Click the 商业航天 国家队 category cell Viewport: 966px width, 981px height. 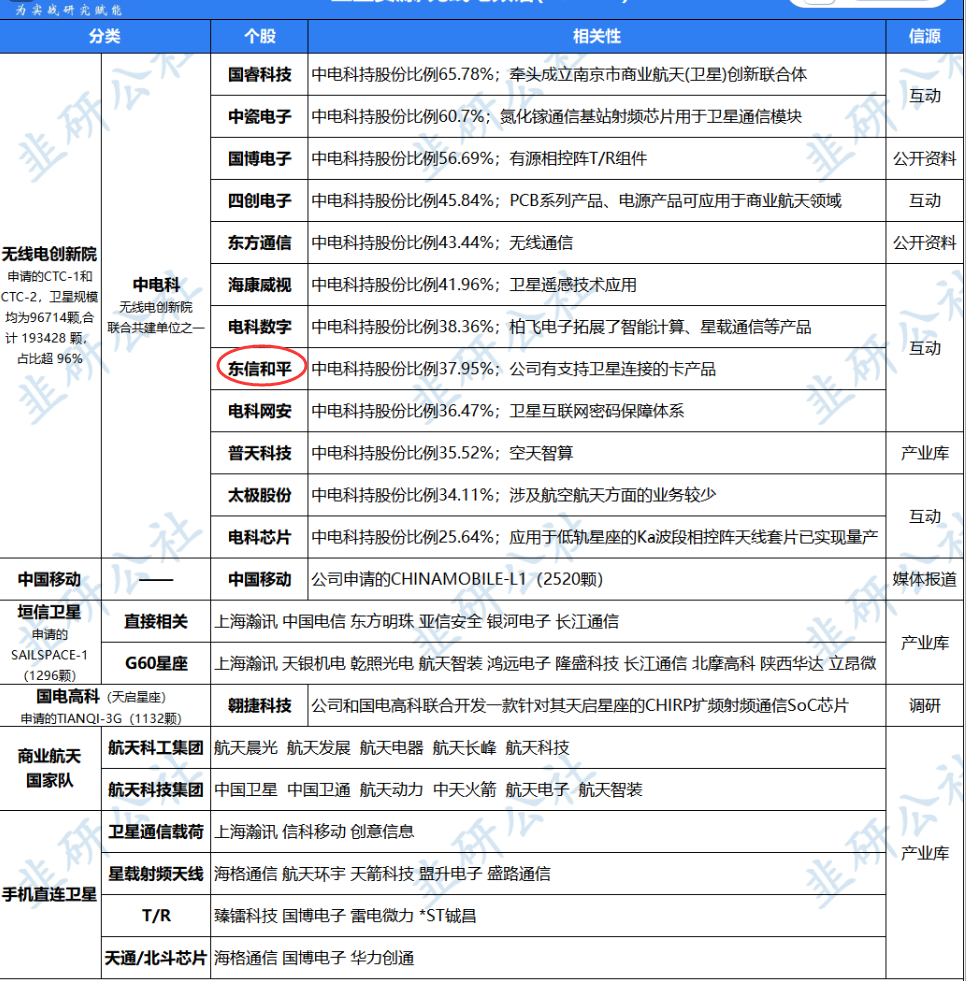(50, 768)
